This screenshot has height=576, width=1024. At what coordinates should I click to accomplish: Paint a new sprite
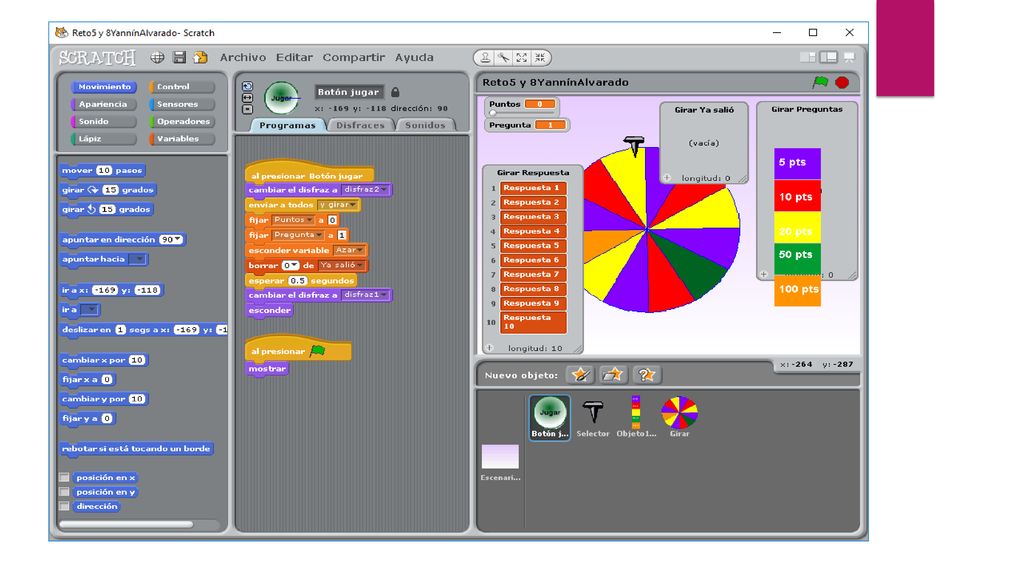point(580,375)
